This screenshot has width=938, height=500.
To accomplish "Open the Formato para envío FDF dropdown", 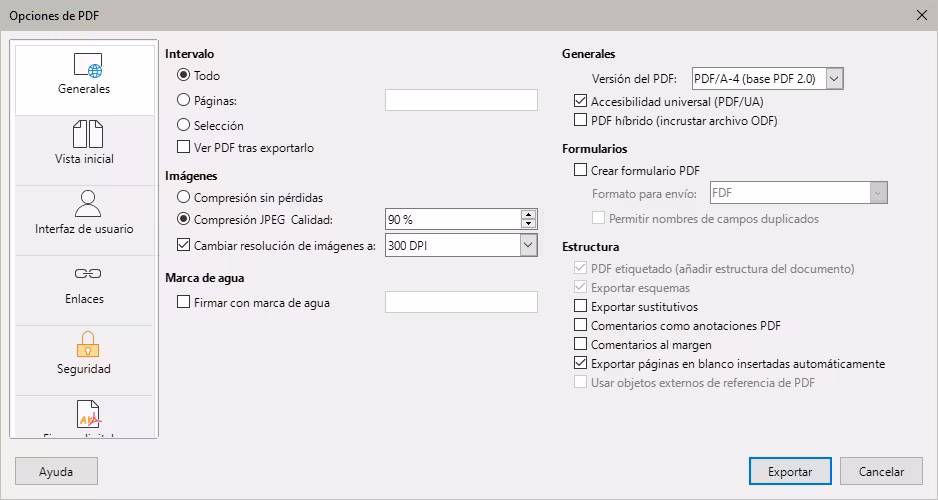I will coord(799,193).
